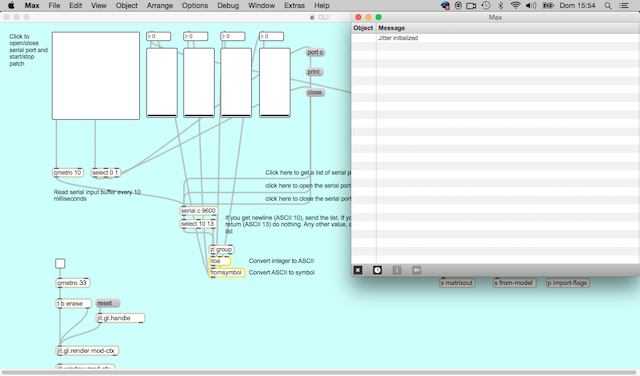Open the Extras menu
This screenshot has height=376, width=640.
pyautogui.click(x=294, y=5)
